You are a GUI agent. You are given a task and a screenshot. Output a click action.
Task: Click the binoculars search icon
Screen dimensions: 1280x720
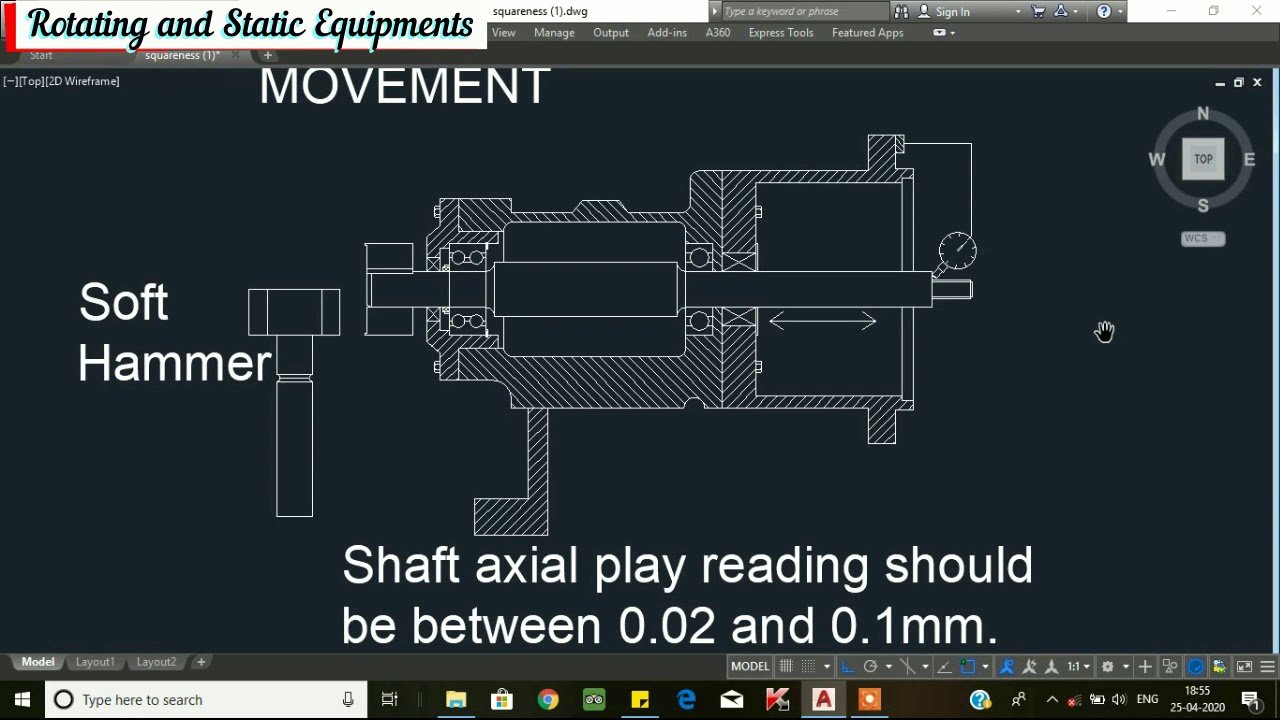click(901, 11)
